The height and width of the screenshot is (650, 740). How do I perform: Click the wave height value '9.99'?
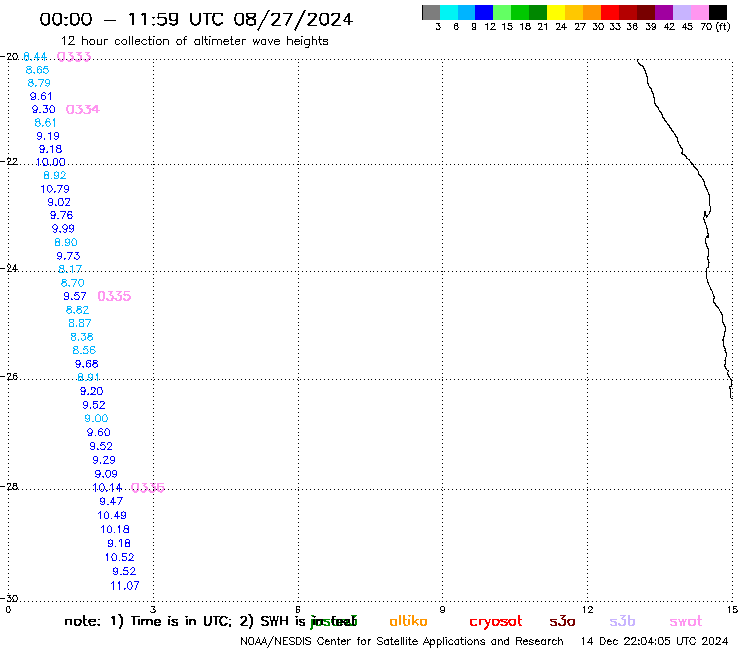coord(63,229)
